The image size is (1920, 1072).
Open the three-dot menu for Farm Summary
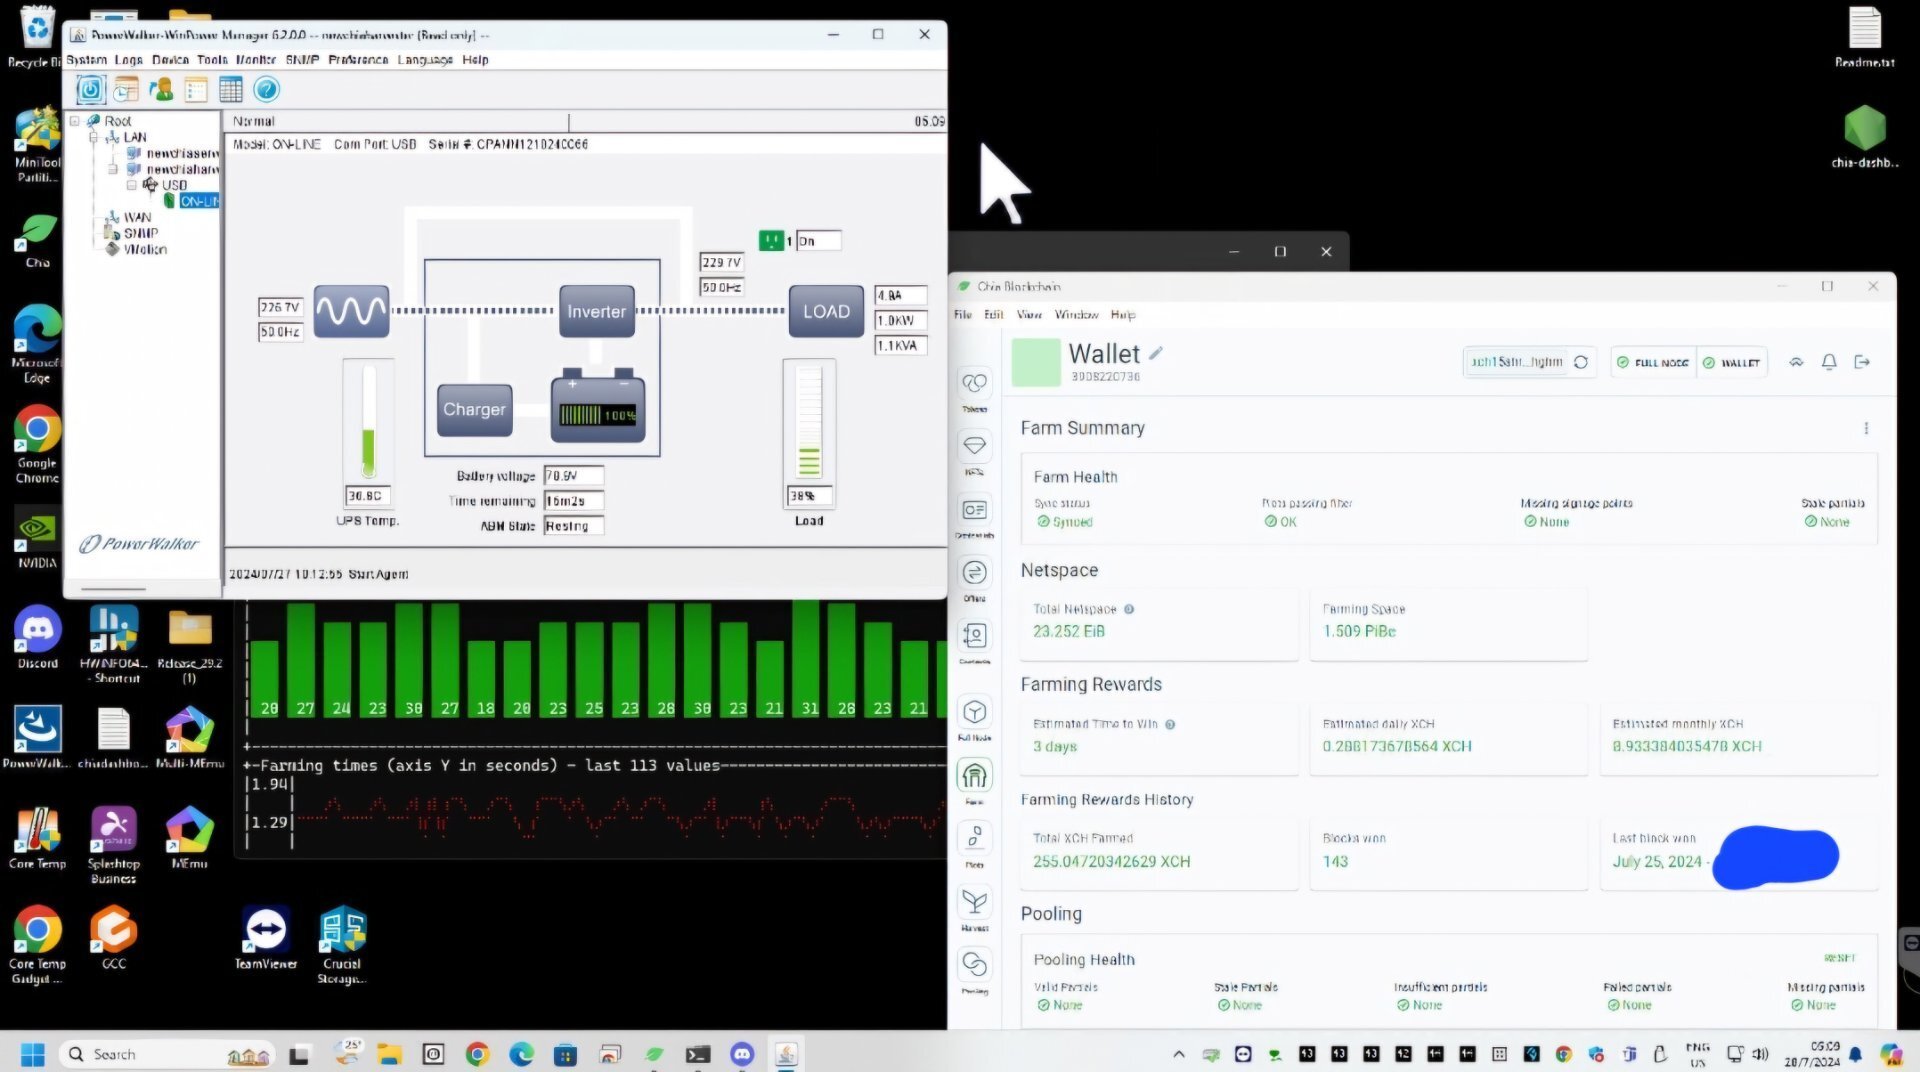1866,428
